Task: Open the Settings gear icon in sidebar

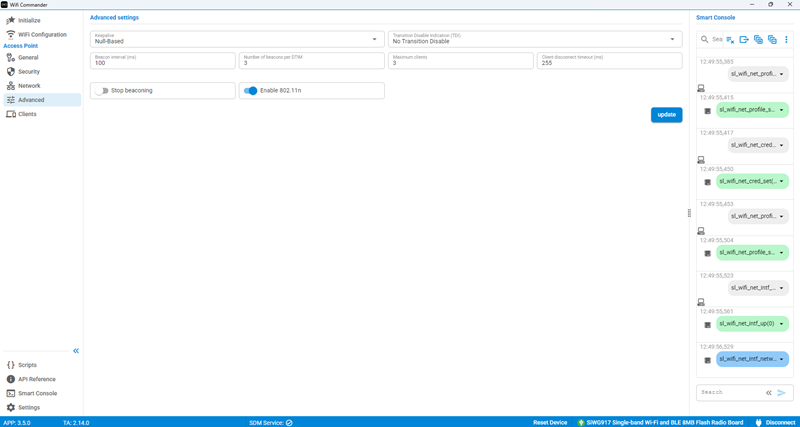Action: click(10, 408)
